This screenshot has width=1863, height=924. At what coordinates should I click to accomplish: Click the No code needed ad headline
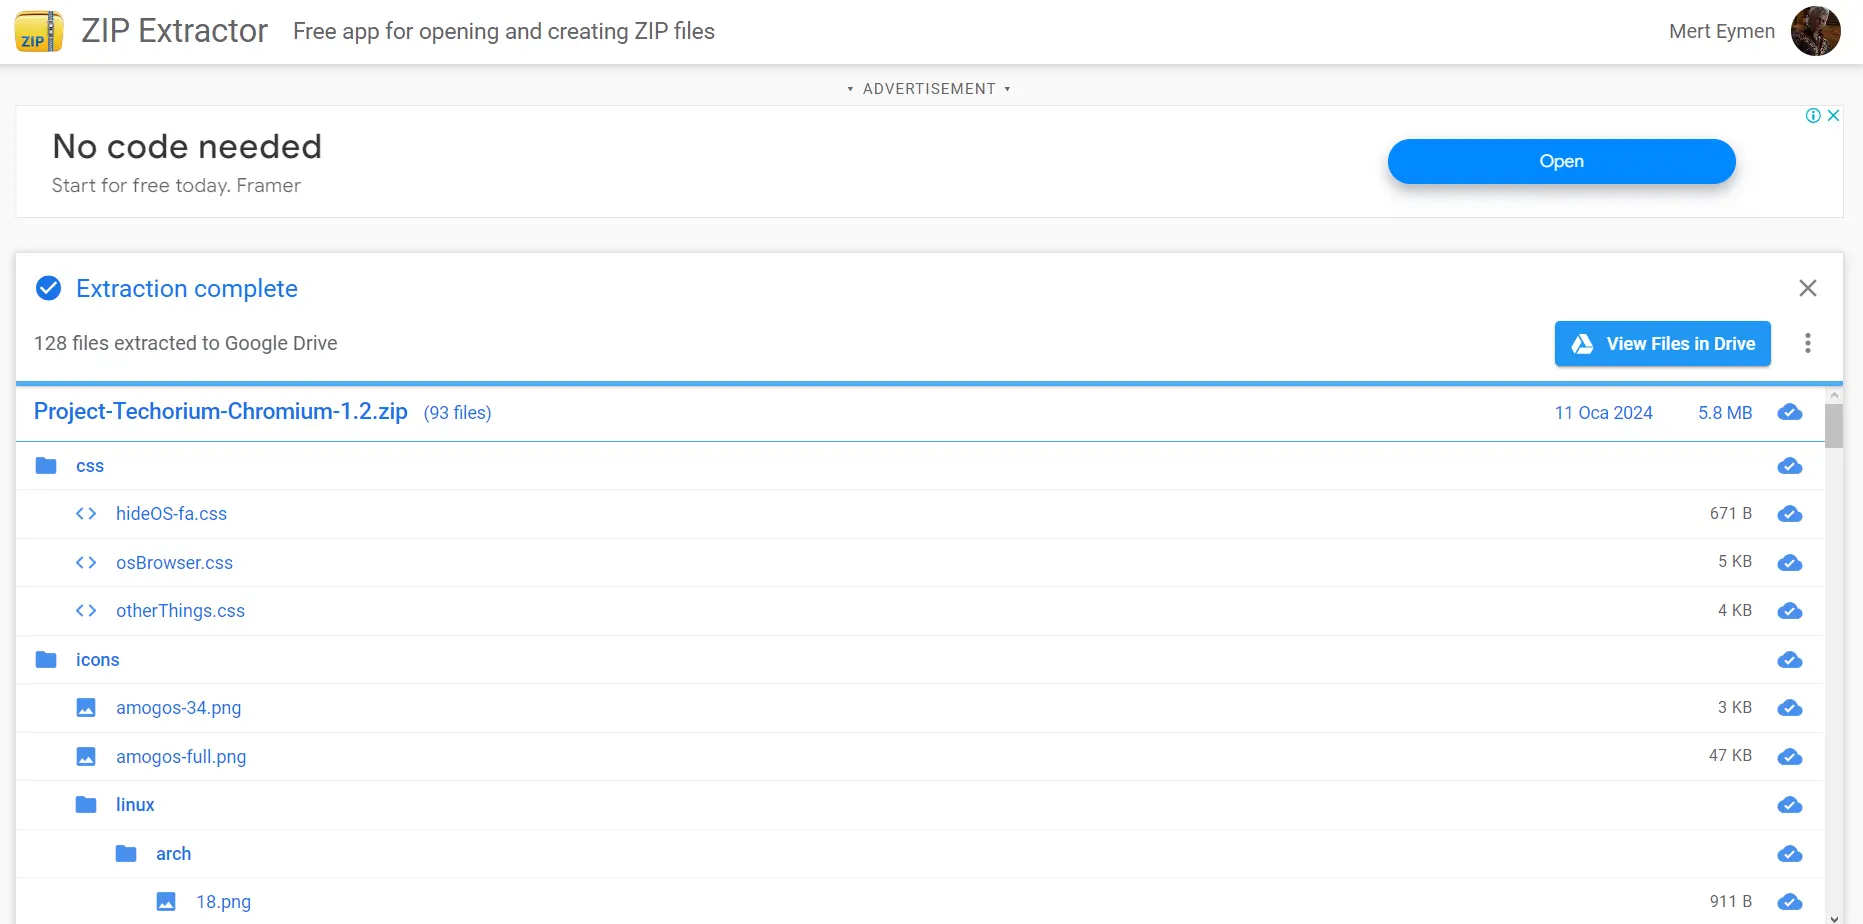point(187,147)
